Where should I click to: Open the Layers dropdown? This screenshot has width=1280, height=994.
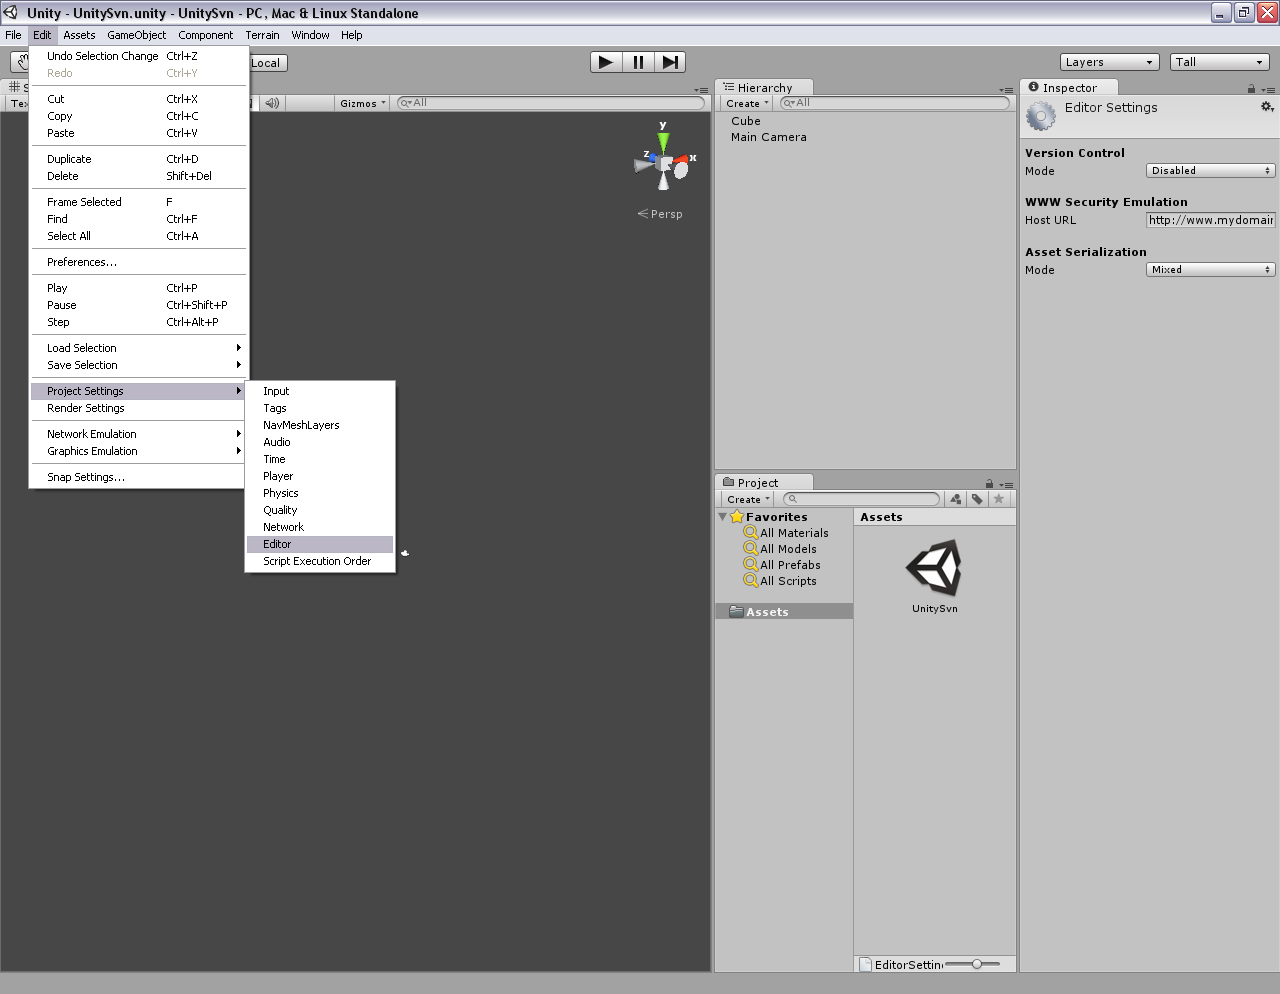coord(1109,62)
